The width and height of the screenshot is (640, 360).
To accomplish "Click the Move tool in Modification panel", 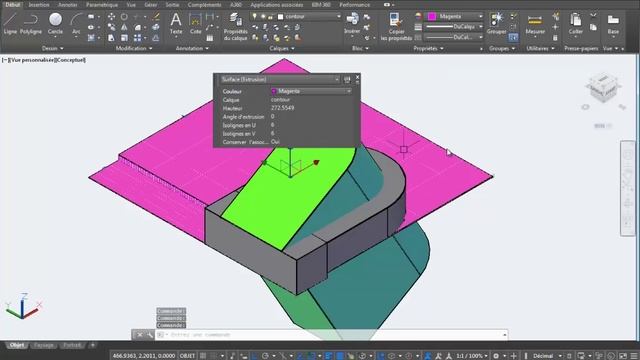I will (111, 17).
